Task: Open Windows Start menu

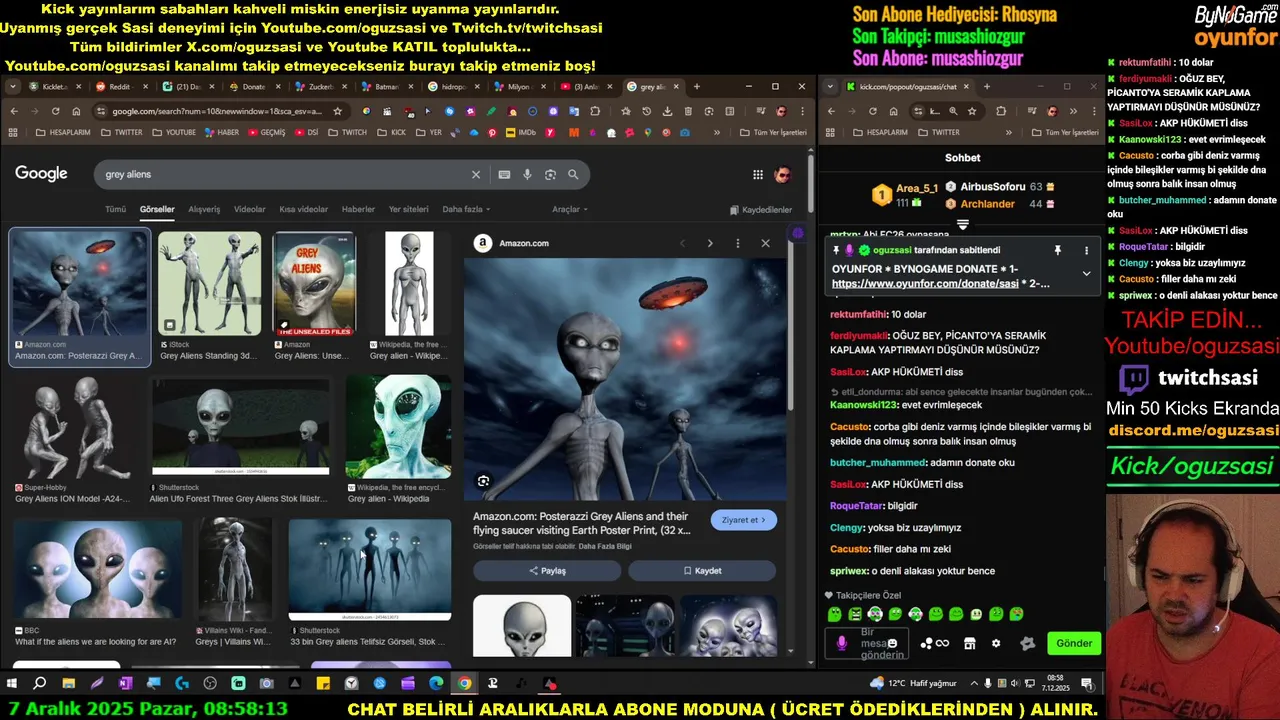Action: pos(12,684)
